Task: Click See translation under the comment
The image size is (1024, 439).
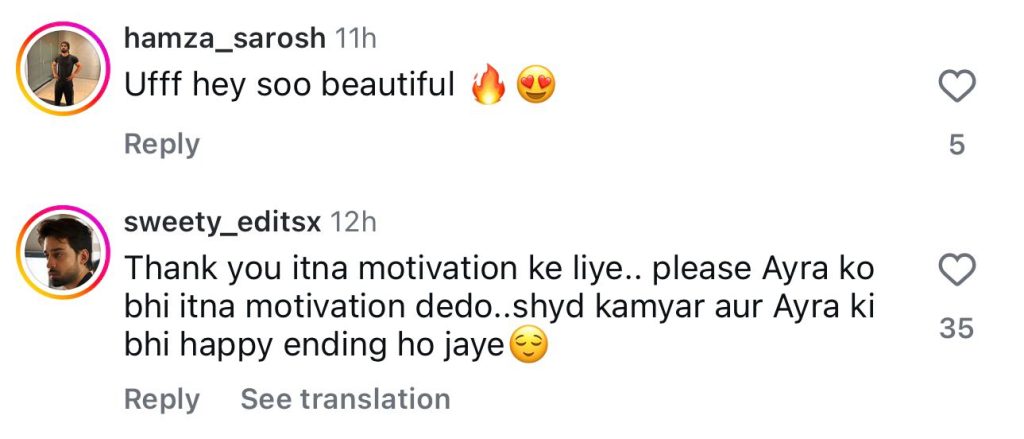Action: (345, 399)
